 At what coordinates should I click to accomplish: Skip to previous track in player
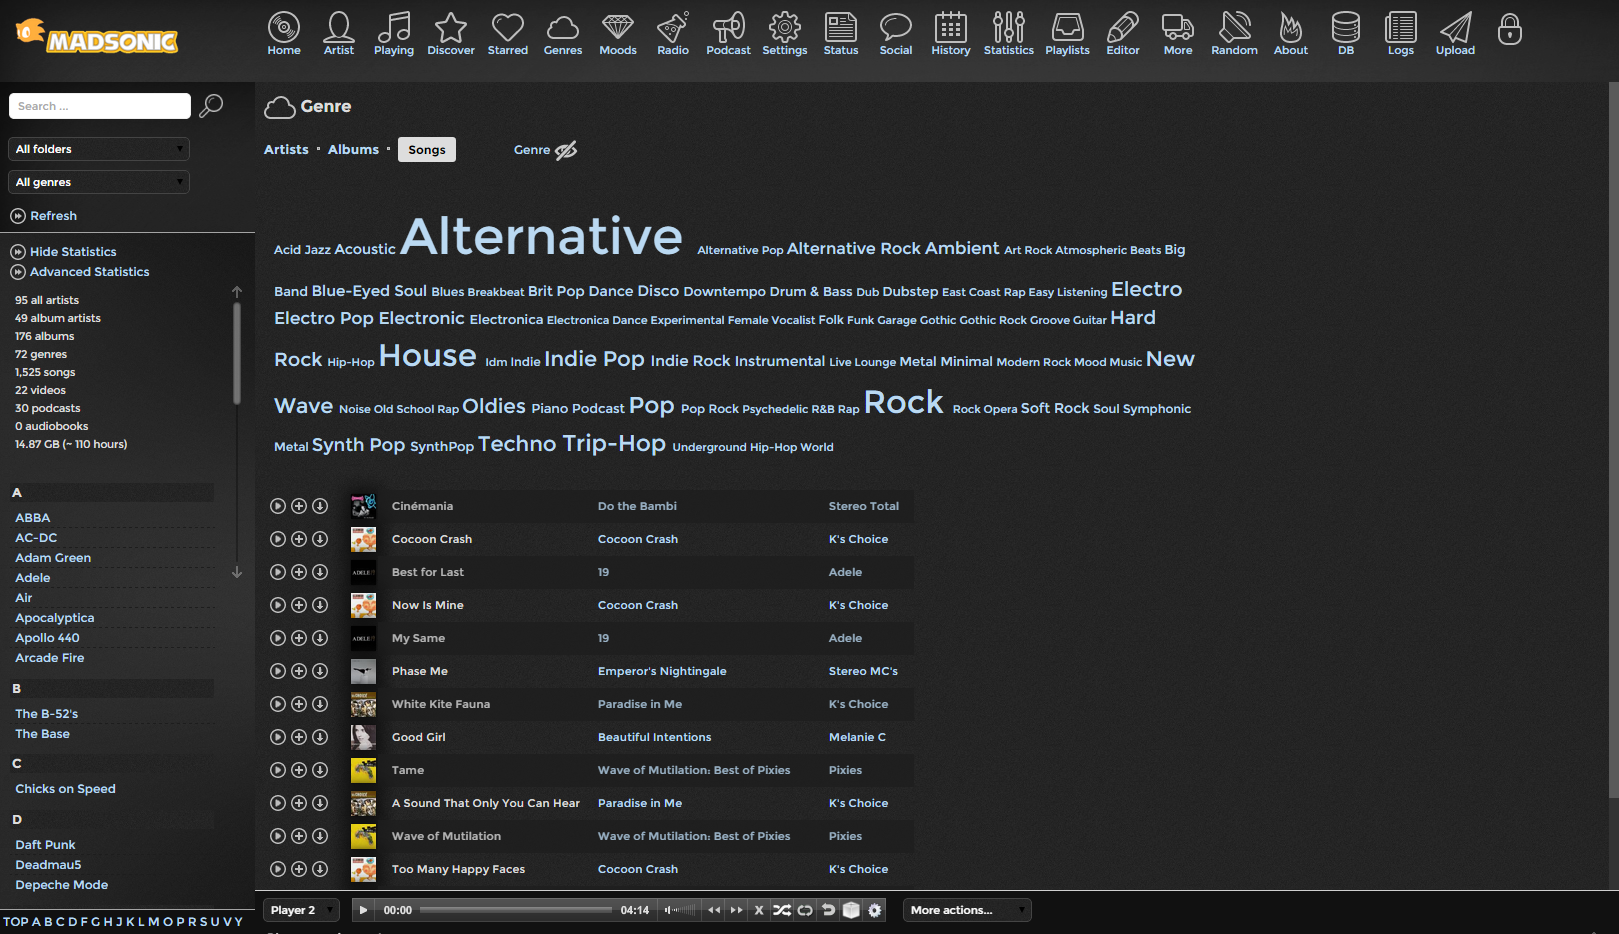(x=714, y=910)
